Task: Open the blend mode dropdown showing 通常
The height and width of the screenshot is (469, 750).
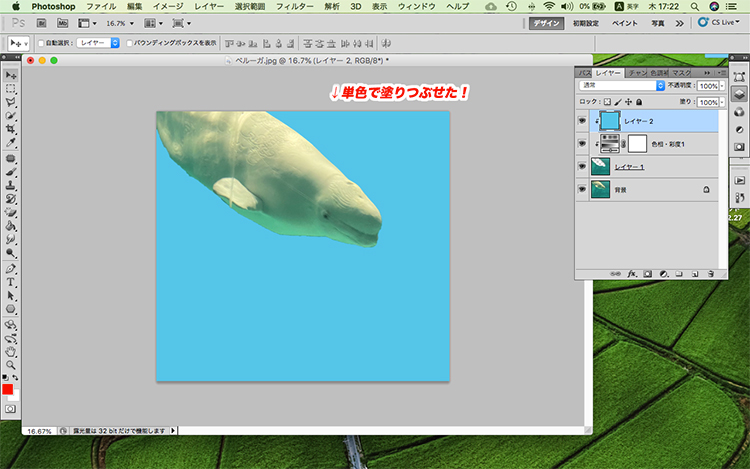Action: [623, 86]
